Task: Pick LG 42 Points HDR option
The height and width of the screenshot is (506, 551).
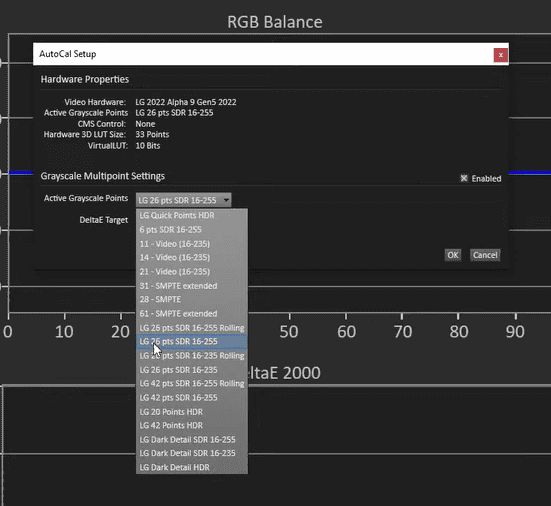Action: coord(192,425)
